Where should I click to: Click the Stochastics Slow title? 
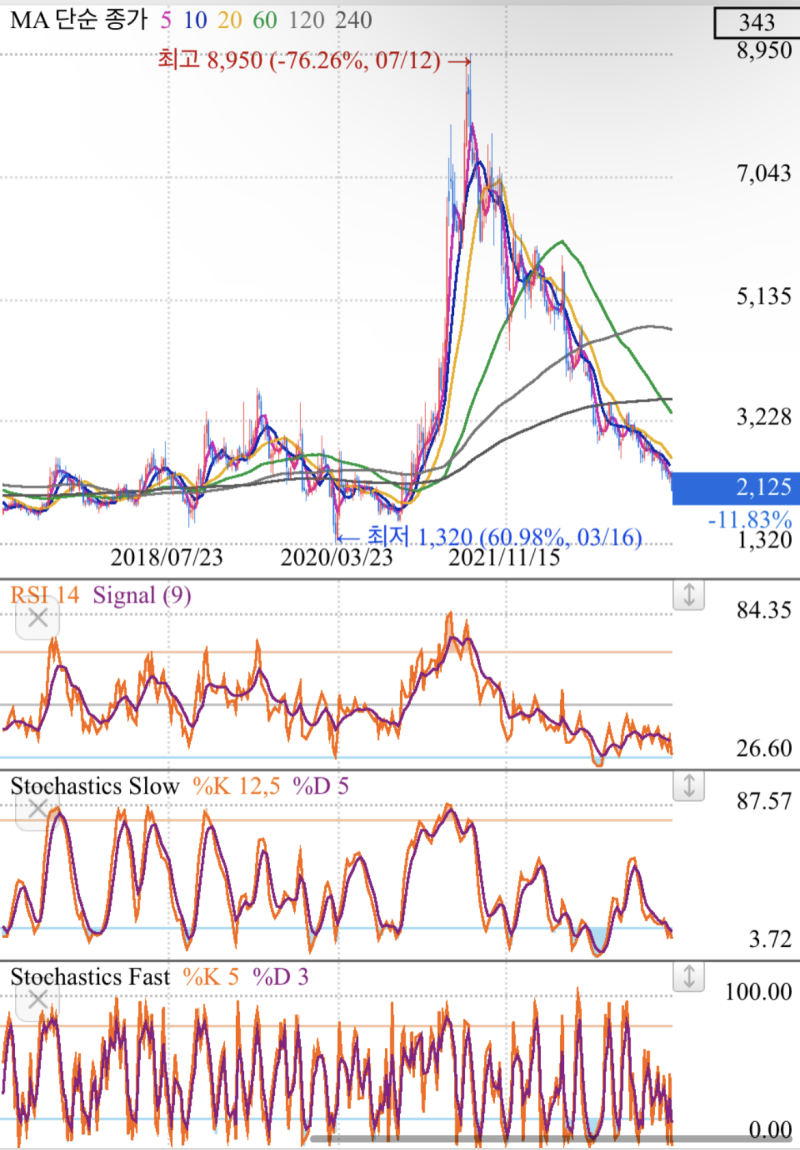(95, 786)
